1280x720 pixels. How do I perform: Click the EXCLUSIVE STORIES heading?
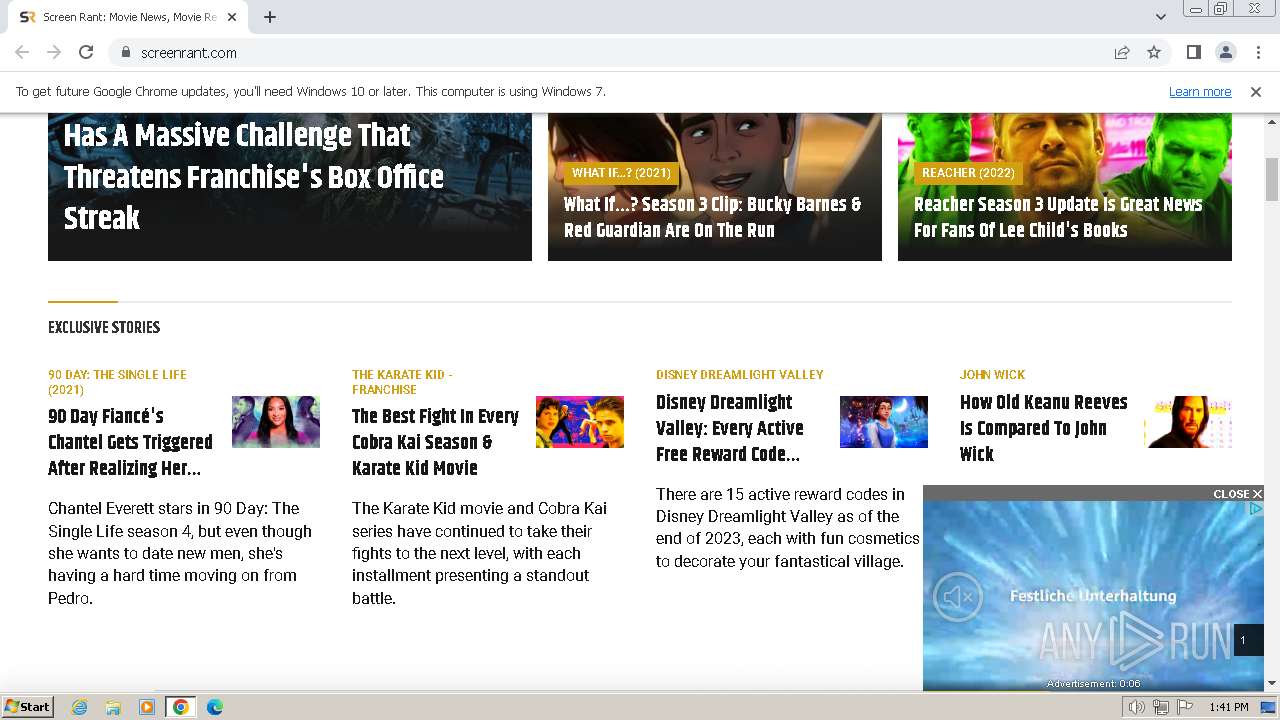(x=104, y=327)
